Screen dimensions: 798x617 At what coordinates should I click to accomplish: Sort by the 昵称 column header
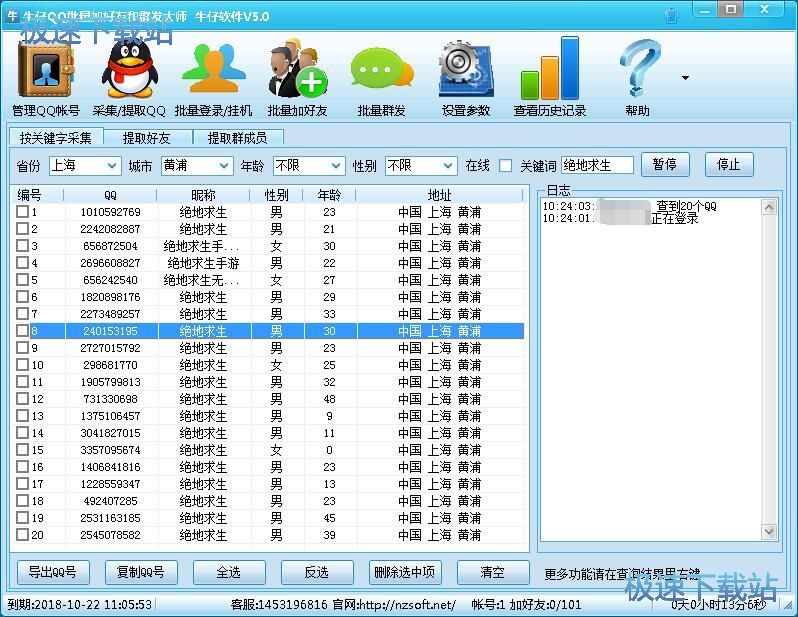(203, 195)
